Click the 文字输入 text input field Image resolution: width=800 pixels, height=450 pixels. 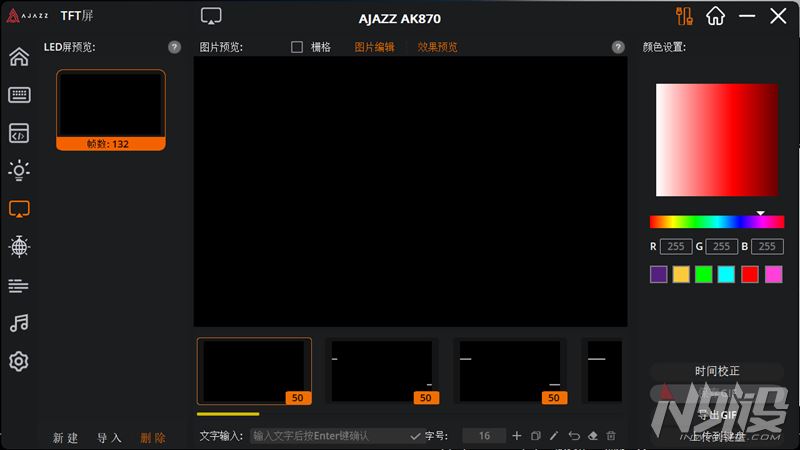point(330,436)
